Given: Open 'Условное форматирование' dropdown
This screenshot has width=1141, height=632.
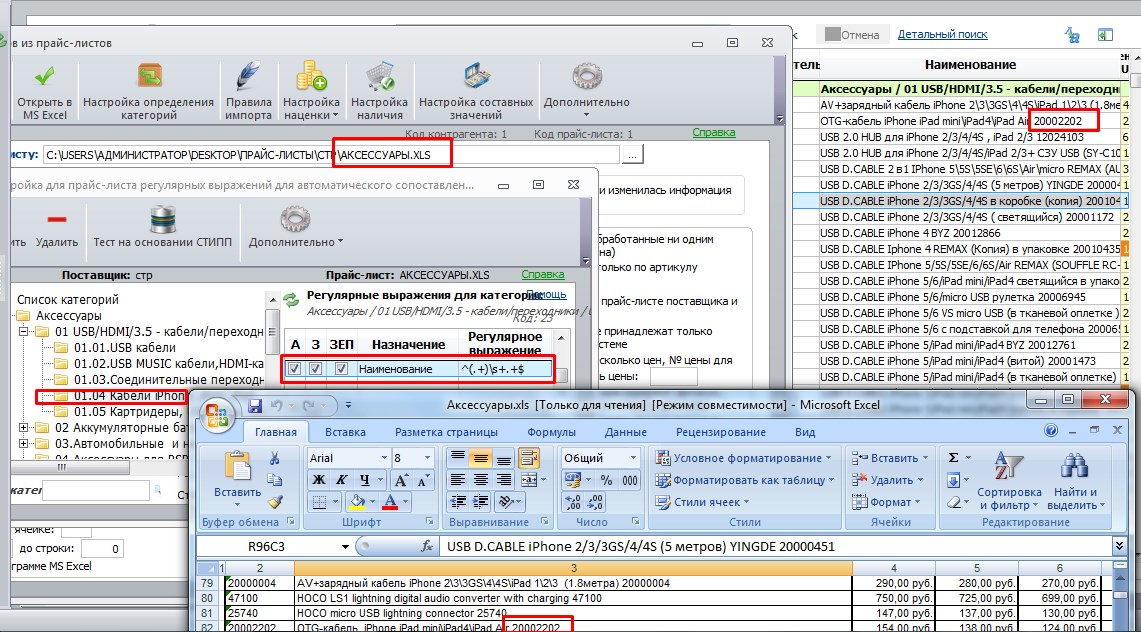Looking at the screenshot, I should (743, 457).
